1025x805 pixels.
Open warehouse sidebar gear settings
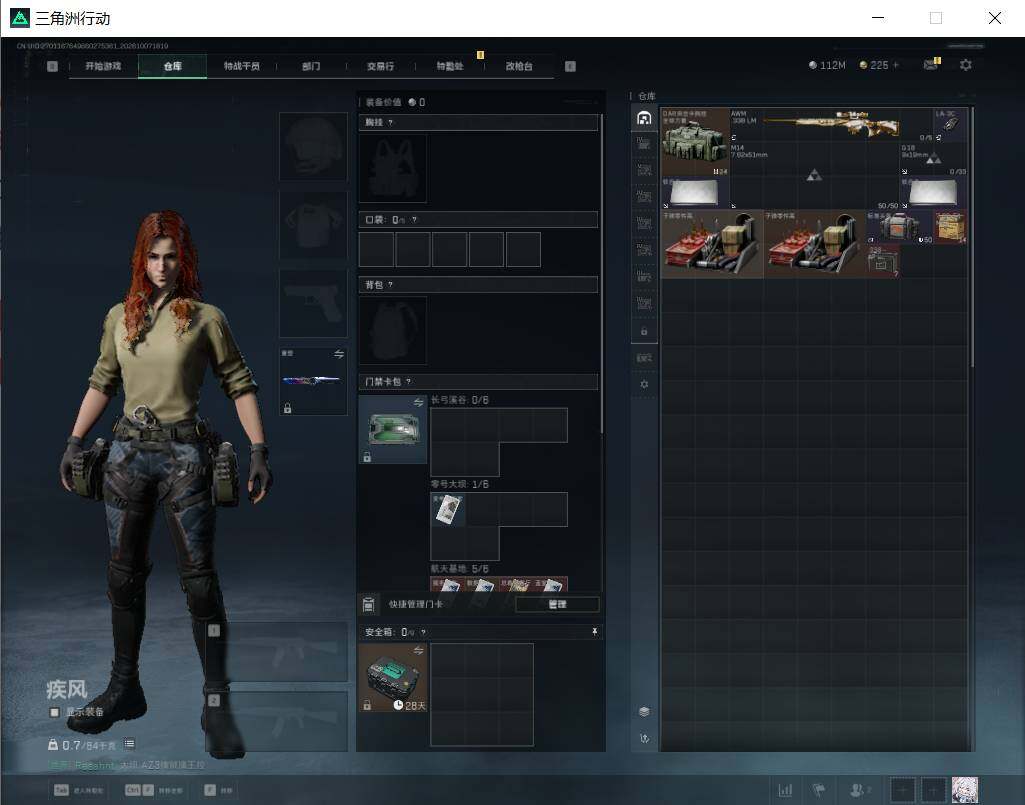(x=644, y=385)
